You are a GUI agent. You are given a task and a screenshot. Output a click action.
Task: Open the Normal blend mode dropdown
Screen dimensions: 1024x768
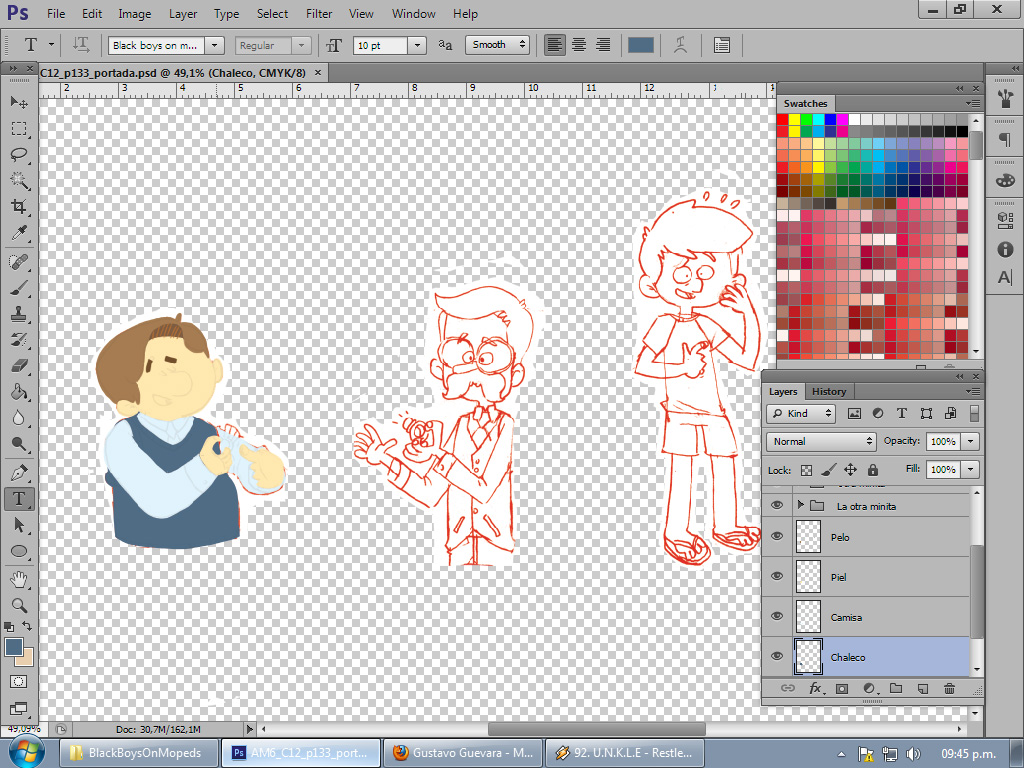821,441
